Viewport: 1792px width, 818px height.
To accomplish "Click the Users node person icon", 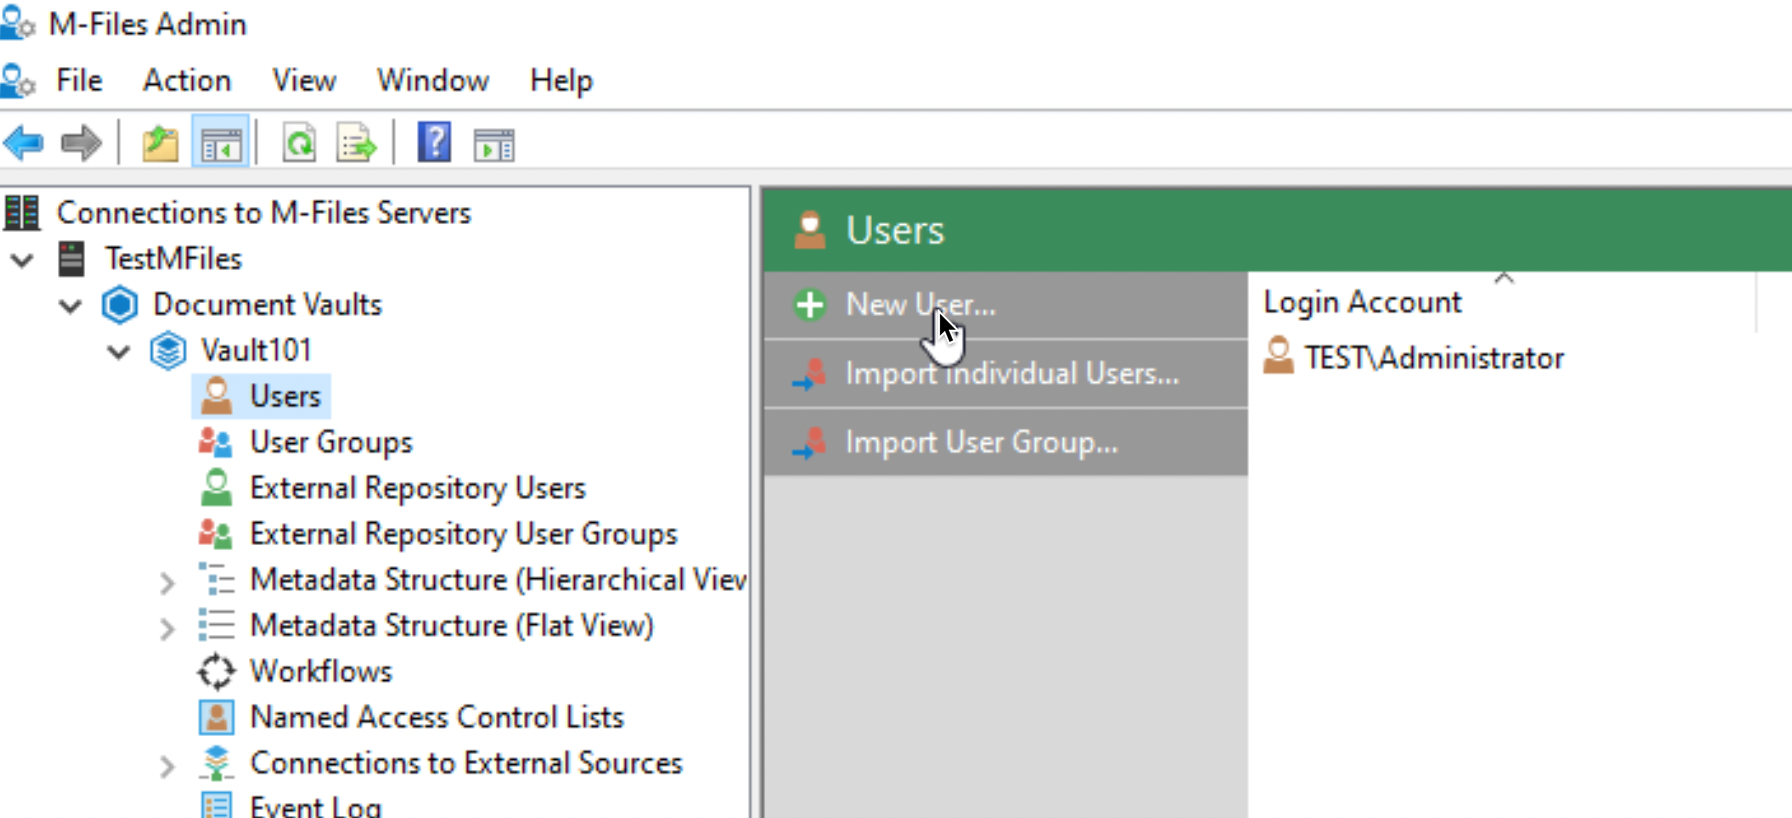I will tap(216, 396).
